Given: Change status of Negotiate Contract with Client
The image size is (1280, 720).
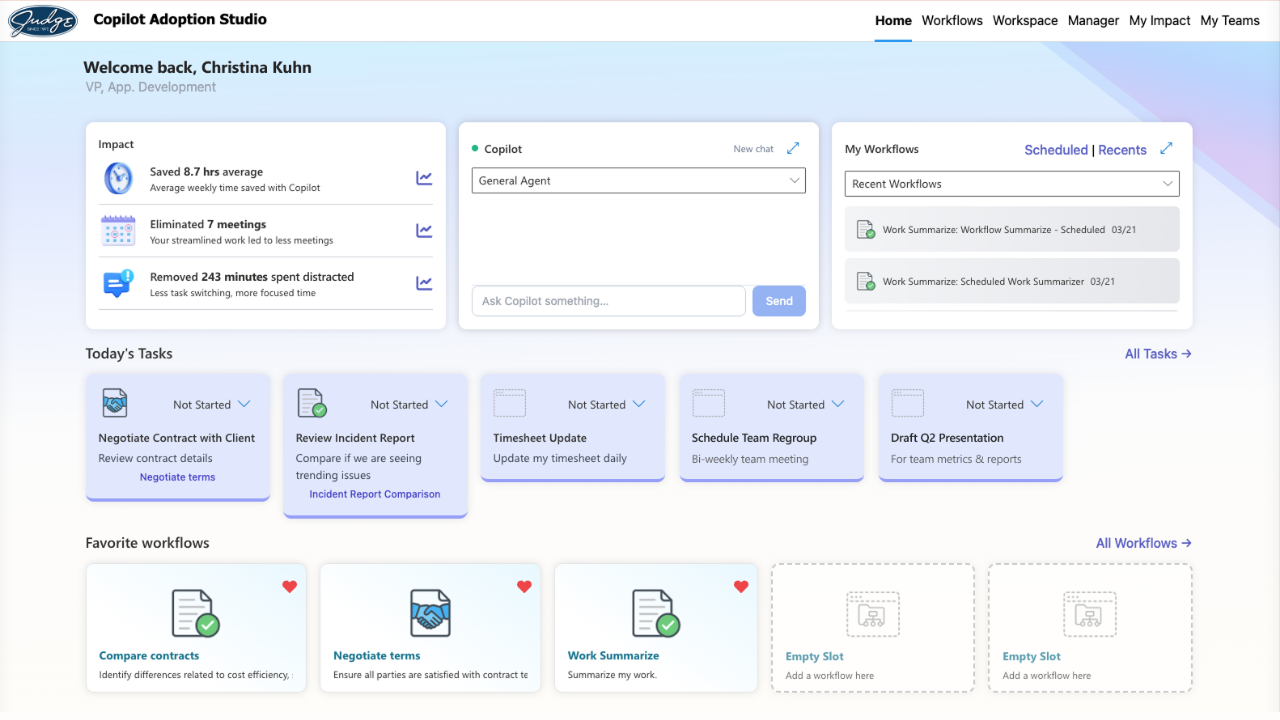Looking at the screenshot, I should (211, 405).
